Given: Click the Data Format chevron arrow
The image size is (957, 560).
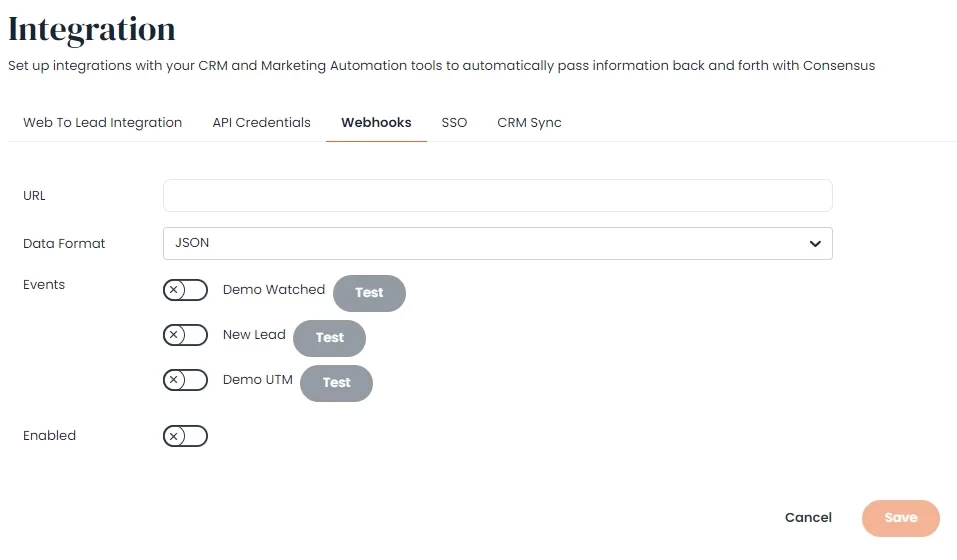Looking at the screenshot, I should [815, 243].
